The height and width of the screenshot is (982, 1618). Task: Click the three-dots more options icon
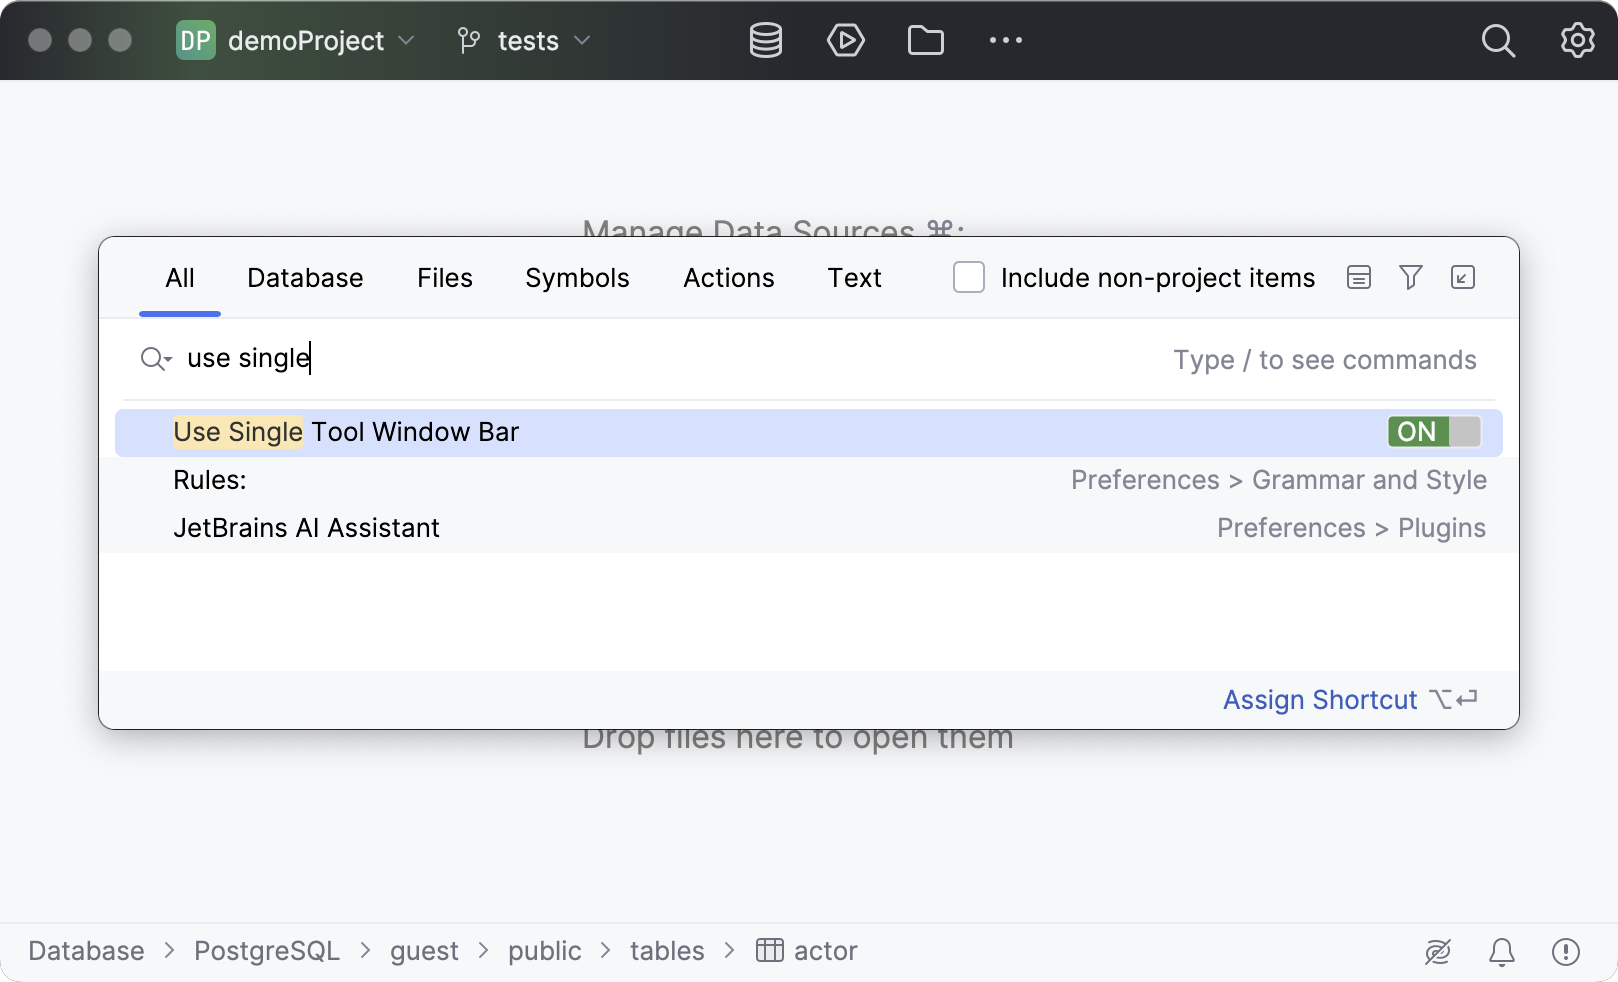pyautogui.click(x=1005, y=41)
